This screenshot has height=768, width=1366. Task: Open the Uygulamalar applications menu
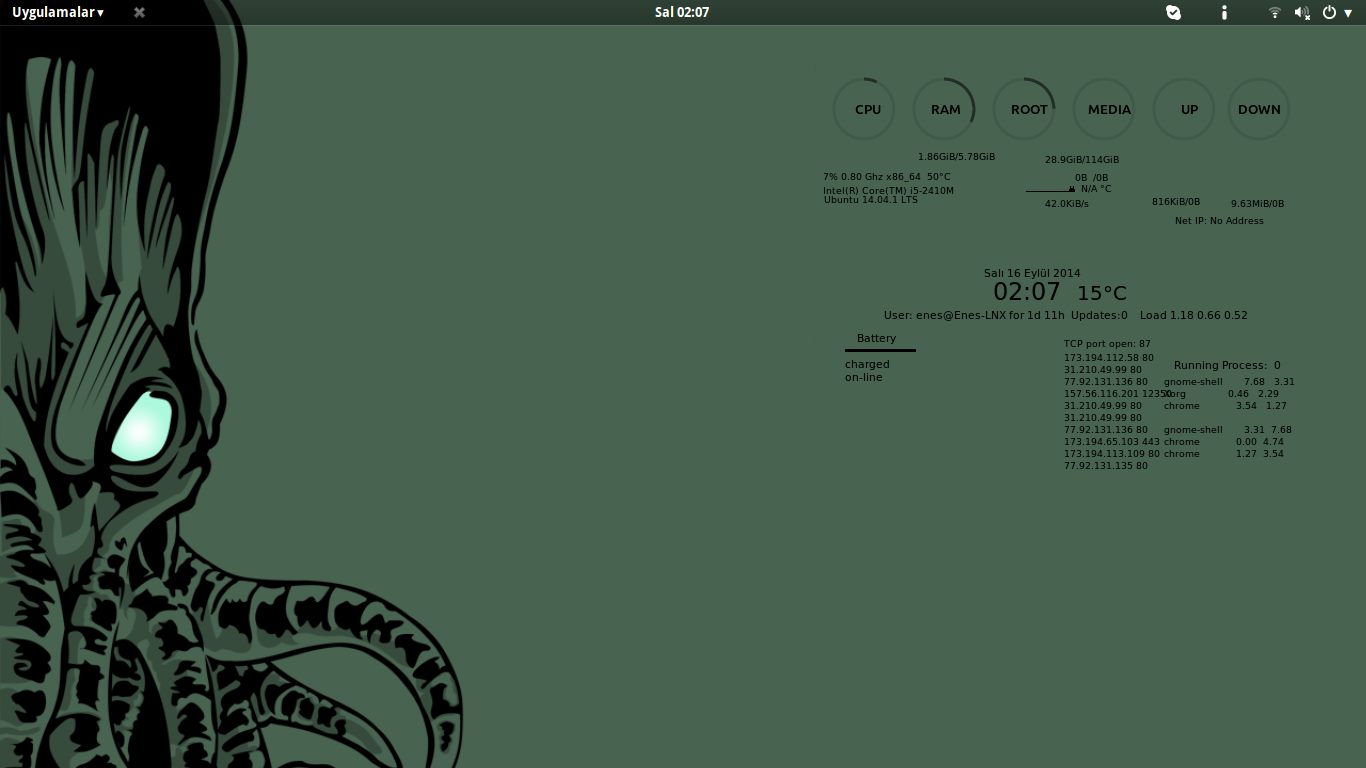coord(58,12)
